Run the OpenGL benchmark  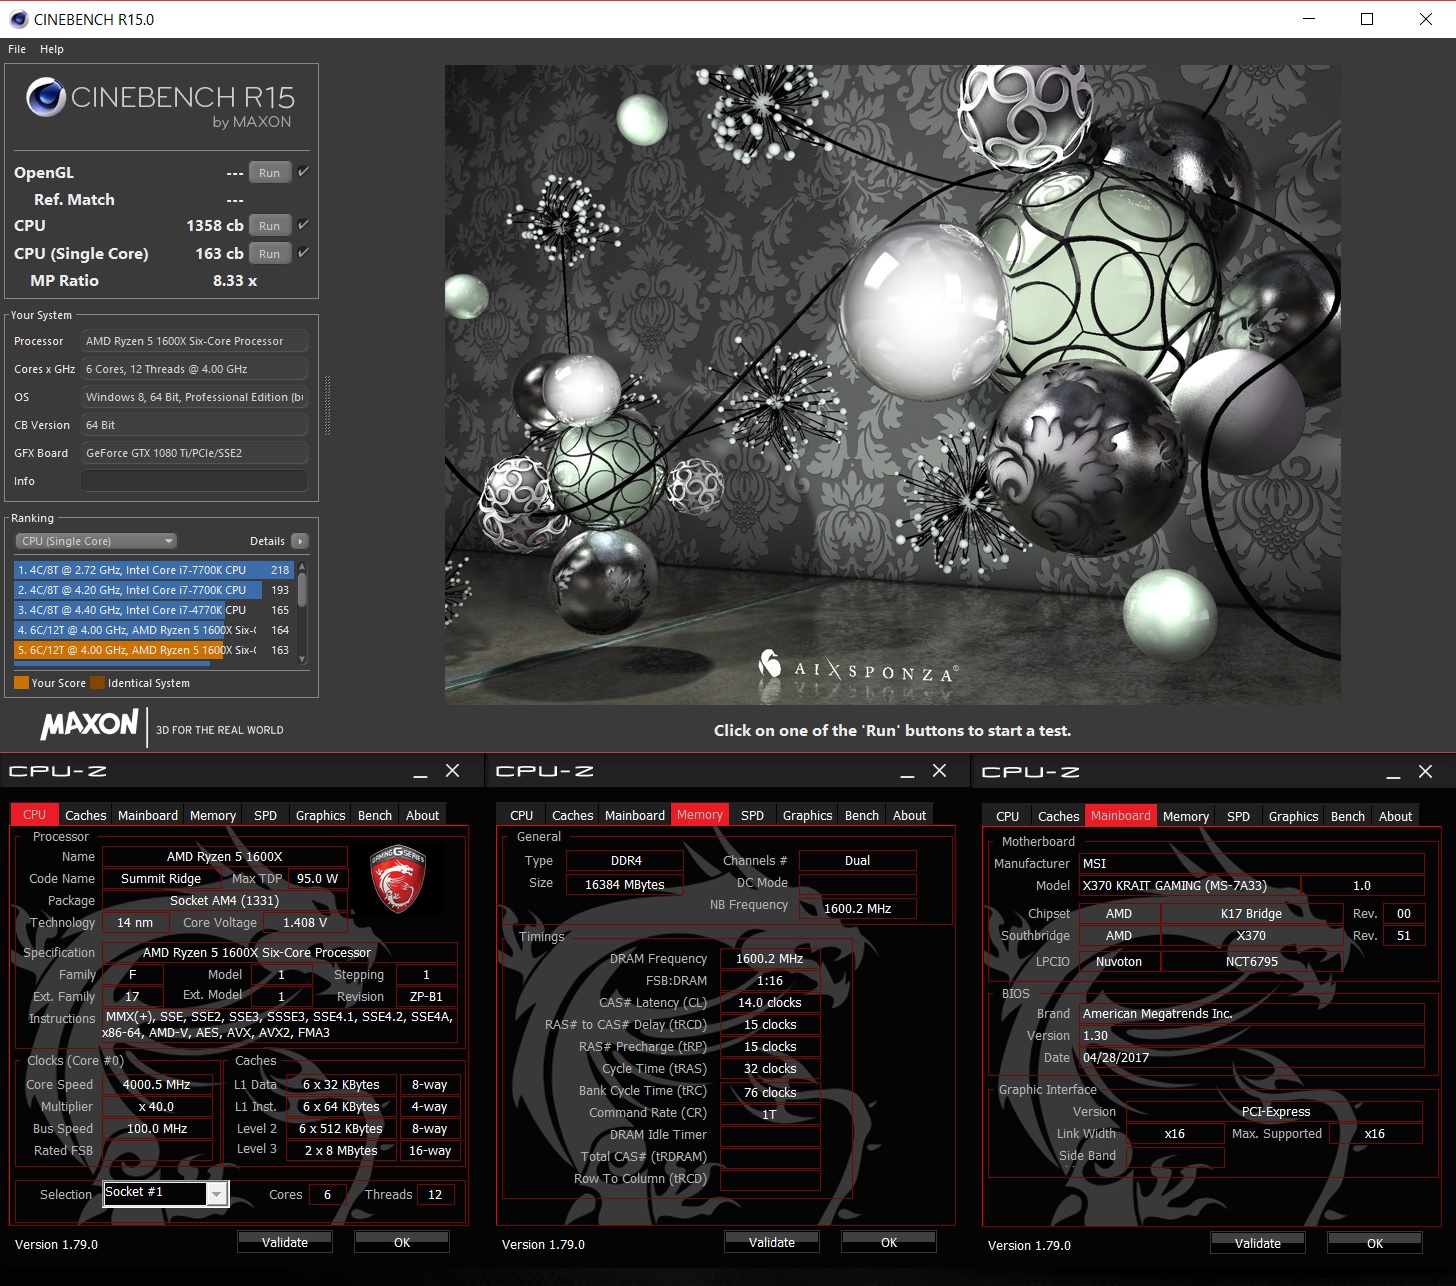coord(270,173)
